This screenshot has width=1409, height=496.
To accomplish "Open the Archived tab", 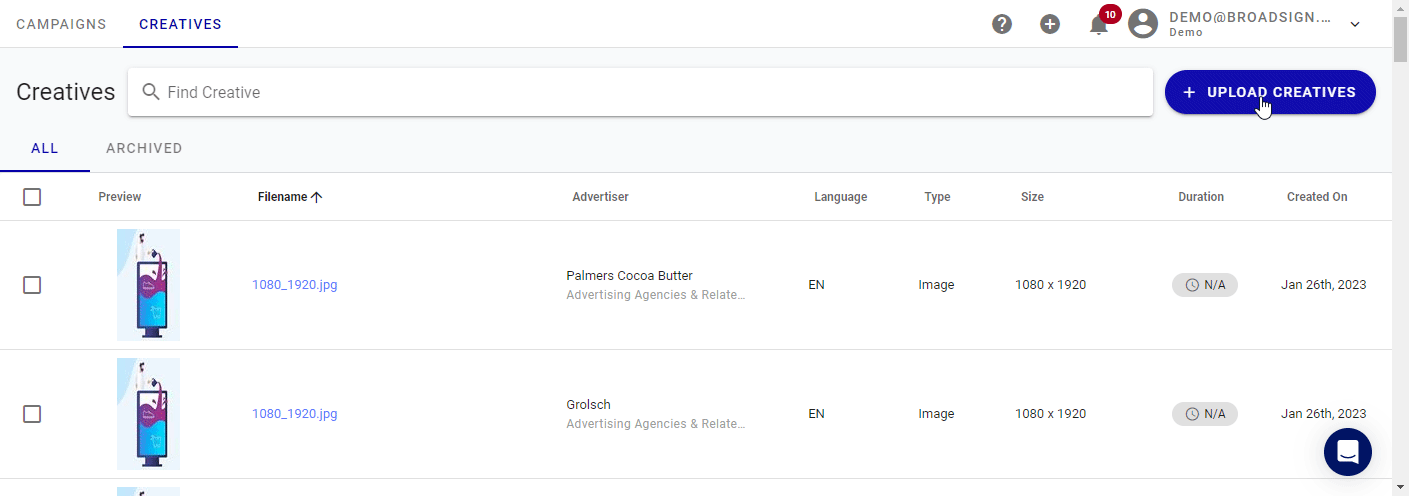I will (144, 148).
